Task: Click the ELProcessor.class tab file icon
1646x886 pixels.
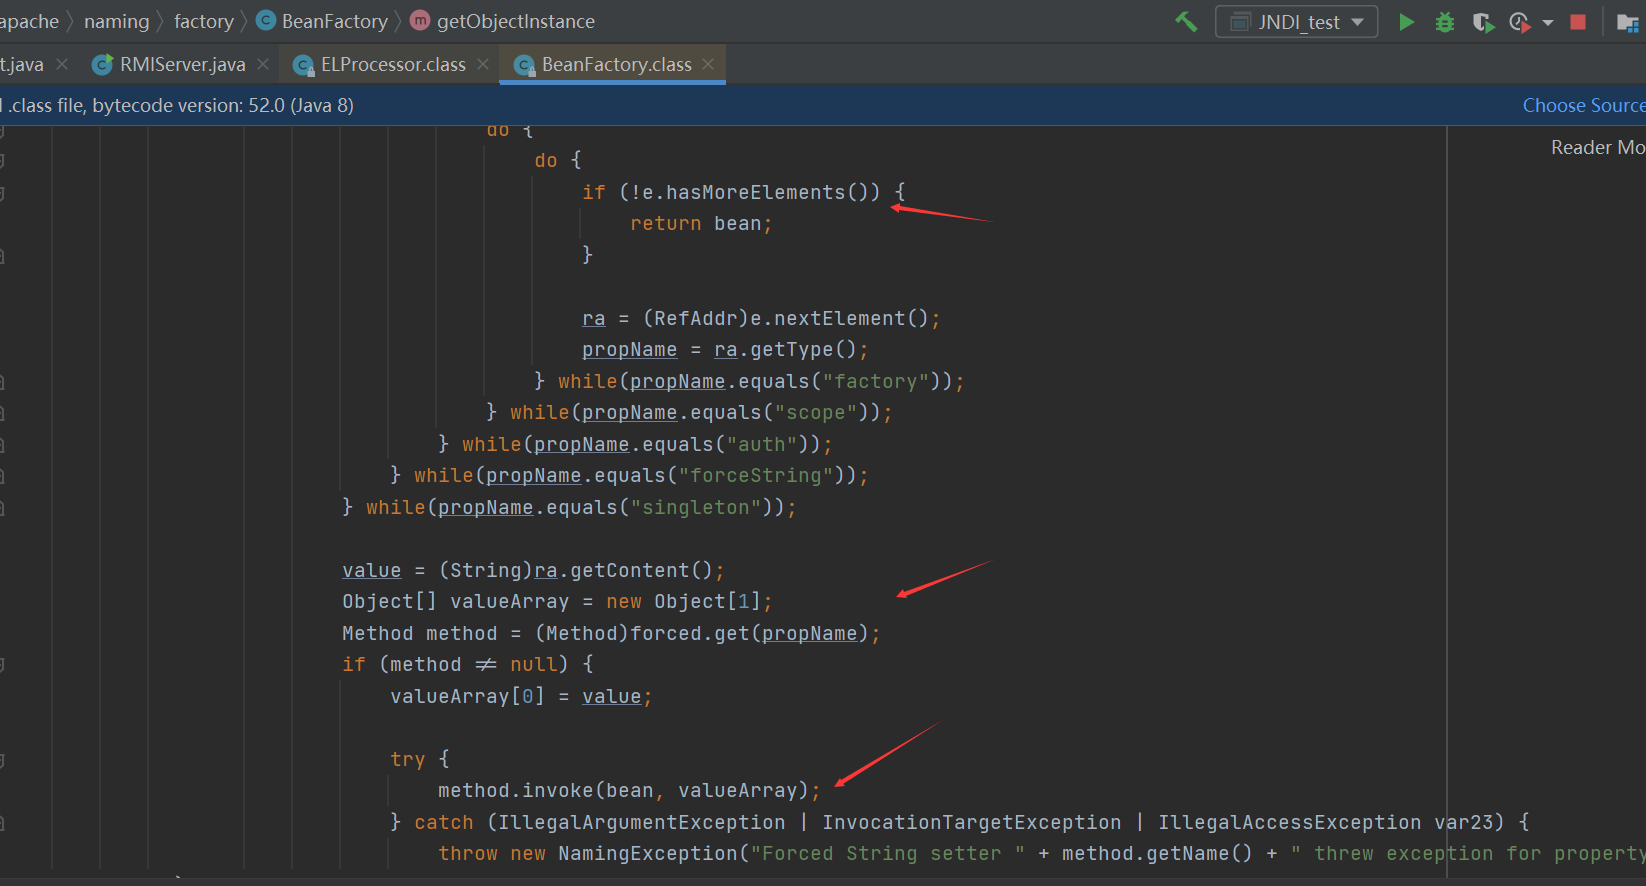Action: [303, 65]
